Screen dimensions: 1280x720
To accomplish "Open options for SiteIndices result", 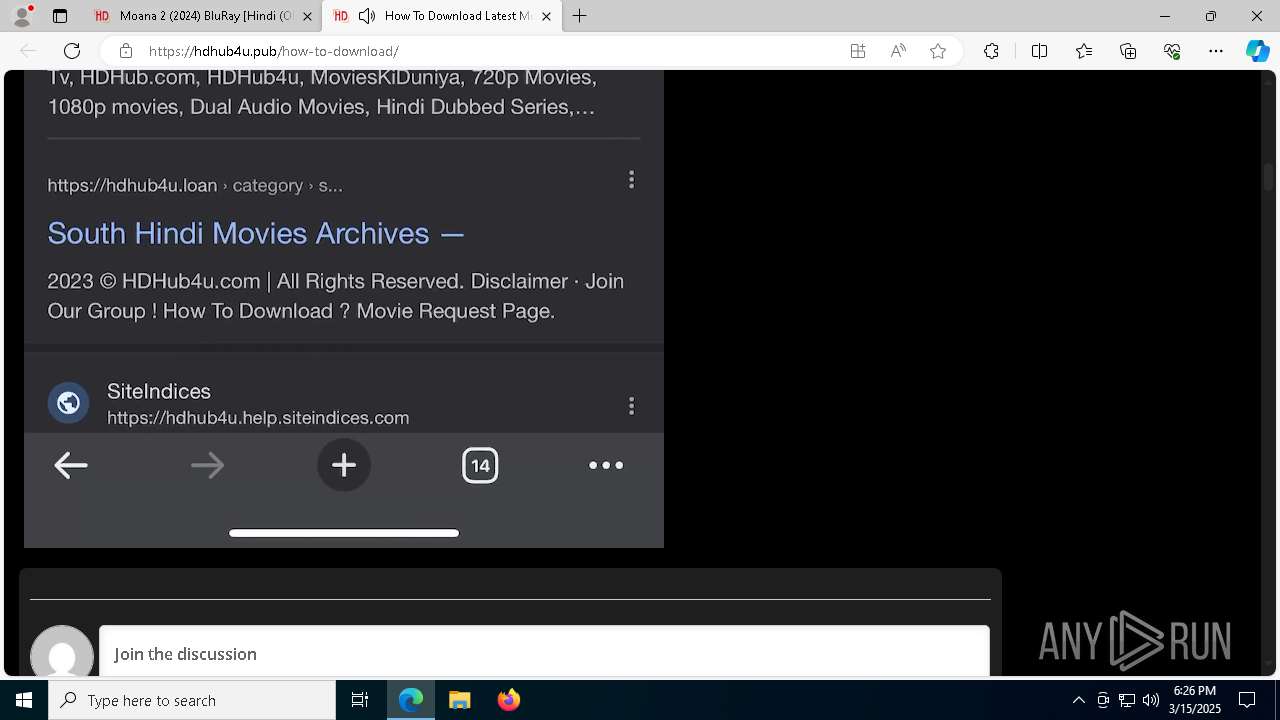I will click(x=631, y=406).
